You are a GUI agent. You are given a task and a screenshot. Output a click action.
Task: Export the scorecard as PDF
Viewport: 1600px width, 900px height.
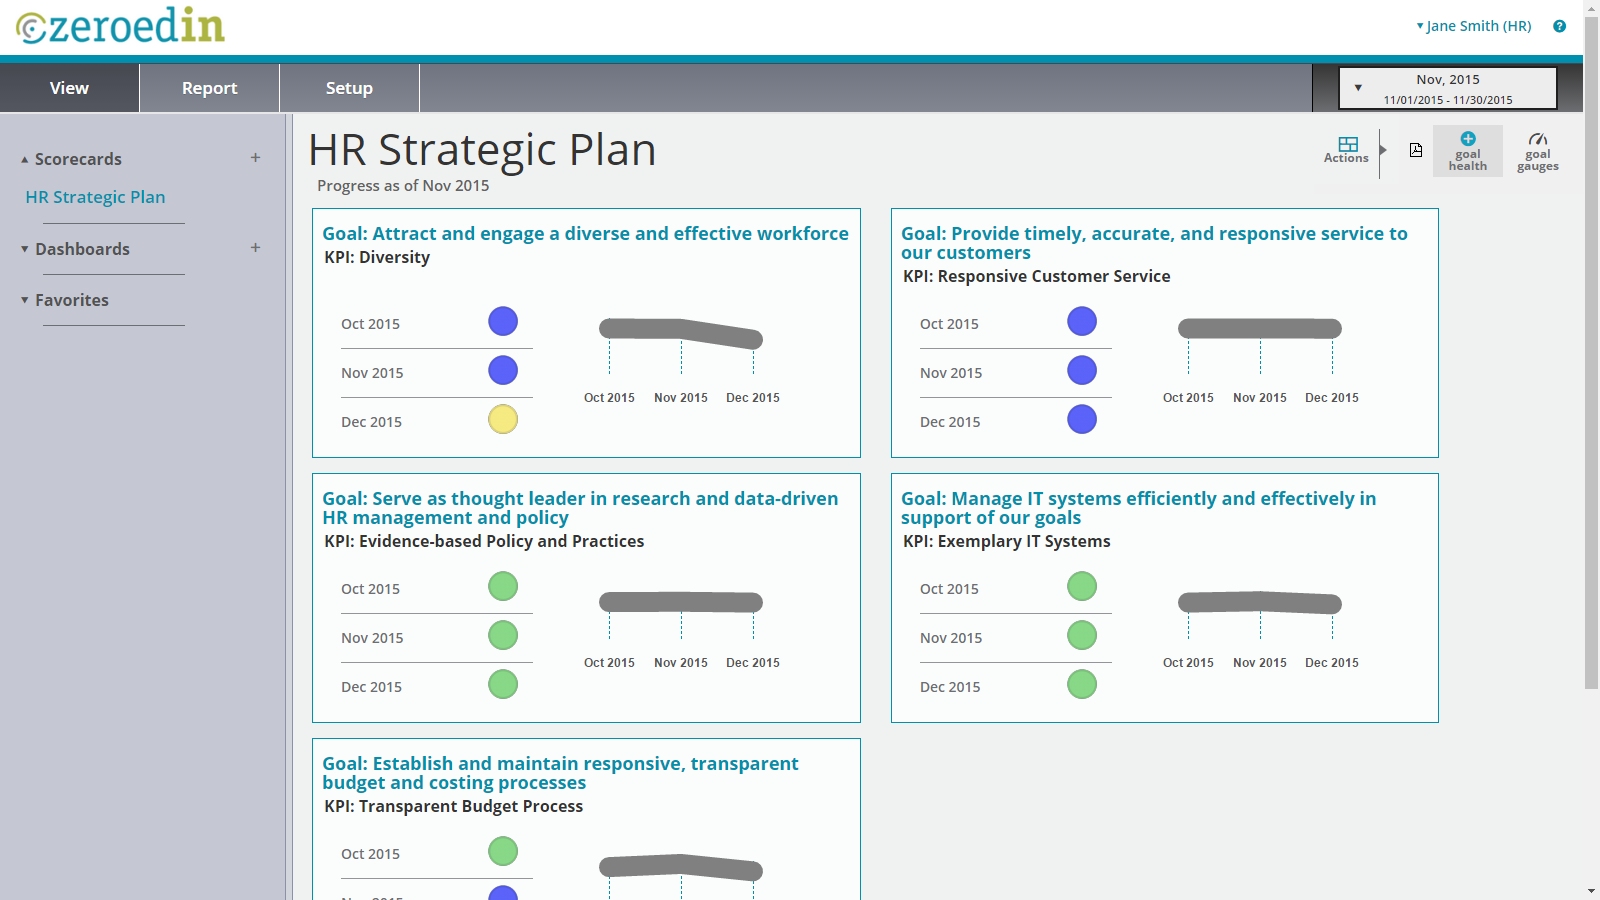pos(1416,150)
